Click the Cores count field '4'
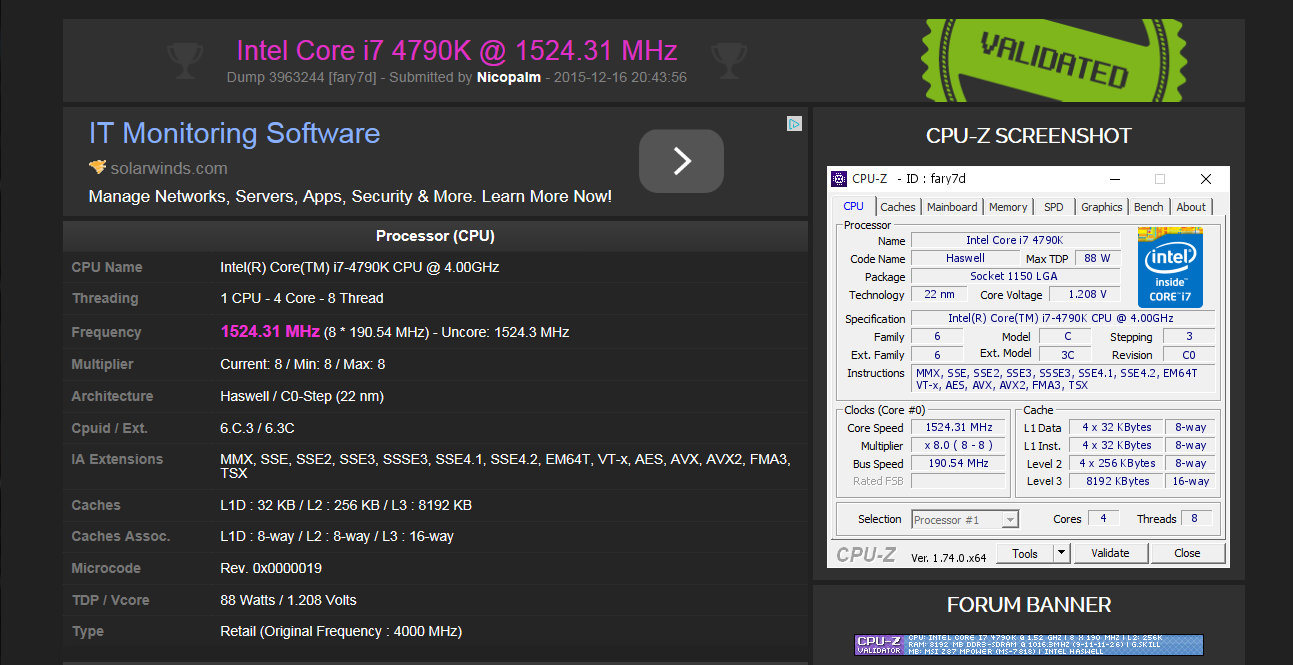1293x665 pixels. tap(1103, 518)
